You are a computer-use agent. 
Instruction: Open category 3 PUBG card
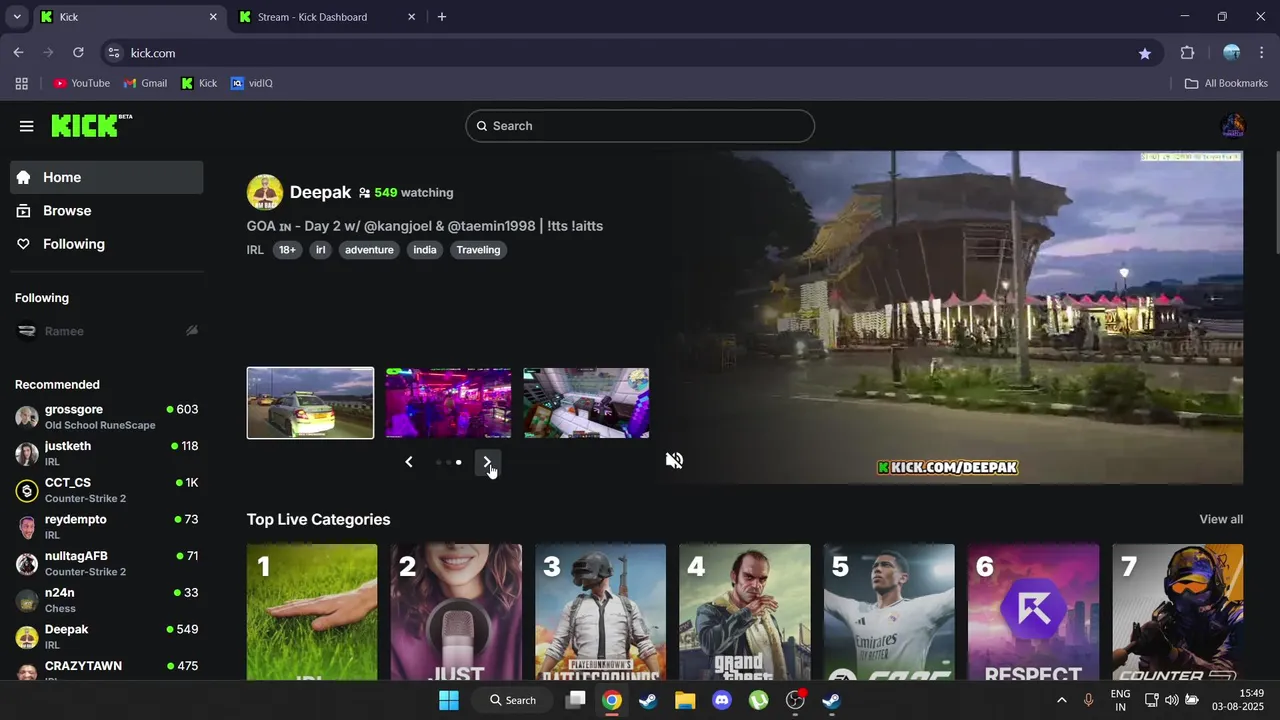coord(600,612)
